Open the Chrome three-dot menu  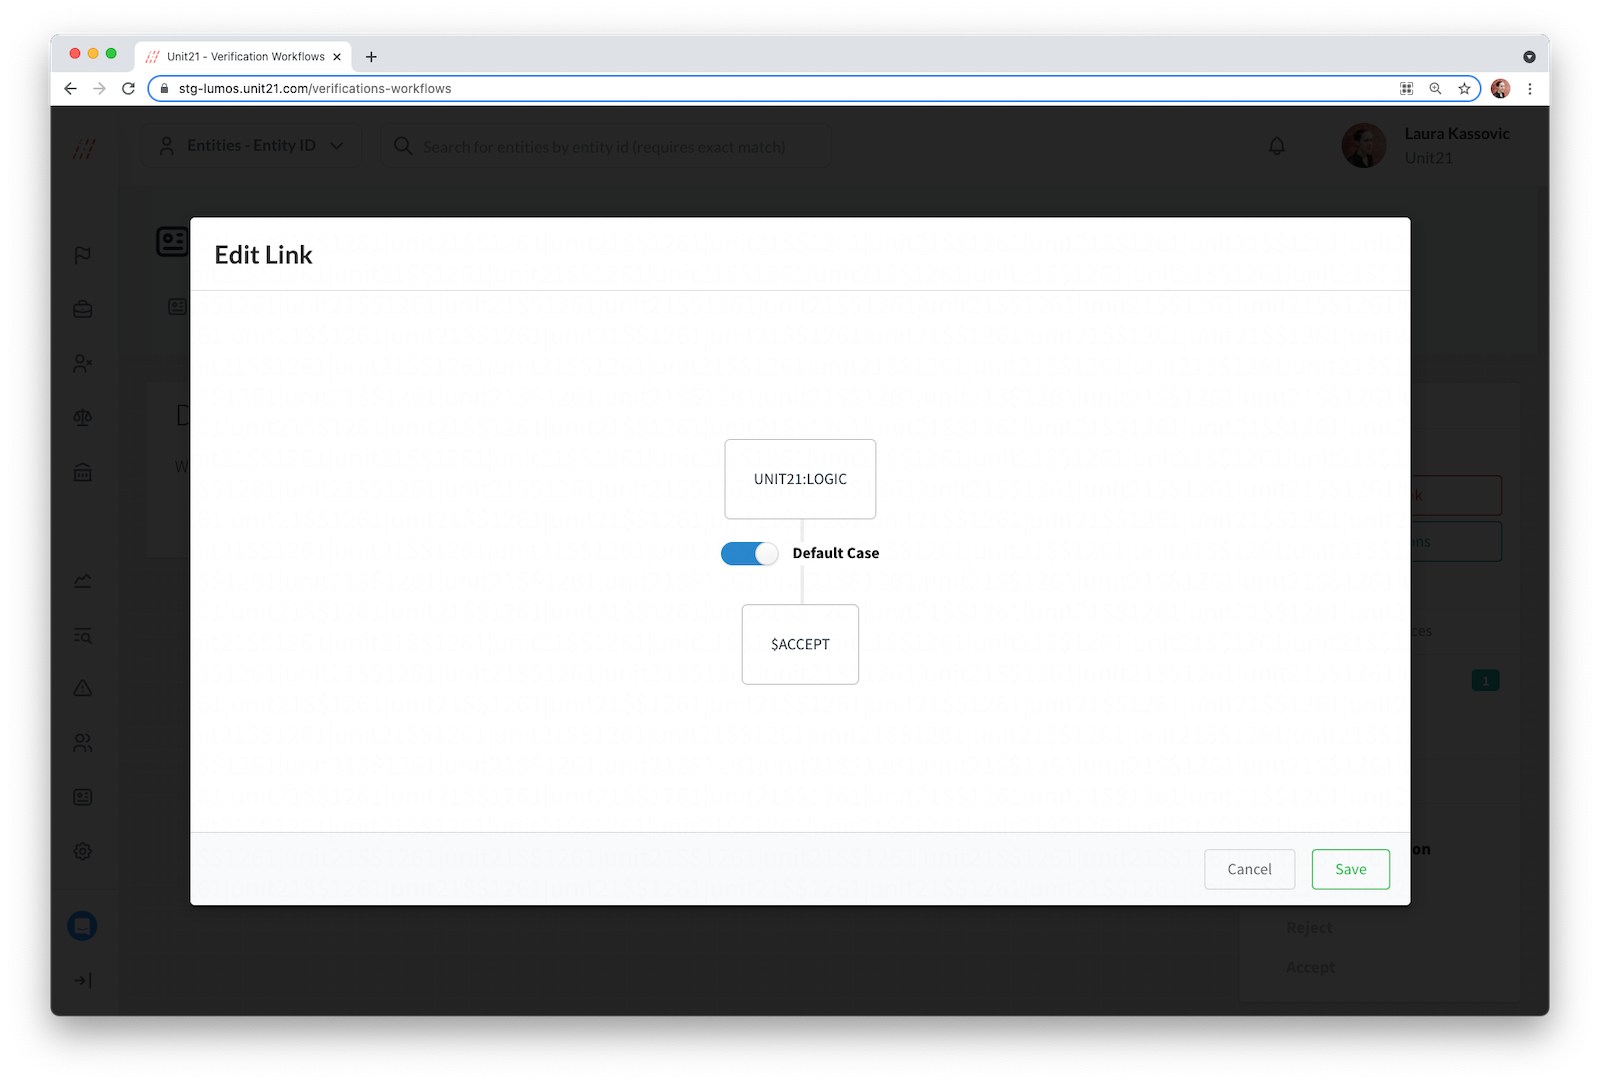pos(1529,88)
